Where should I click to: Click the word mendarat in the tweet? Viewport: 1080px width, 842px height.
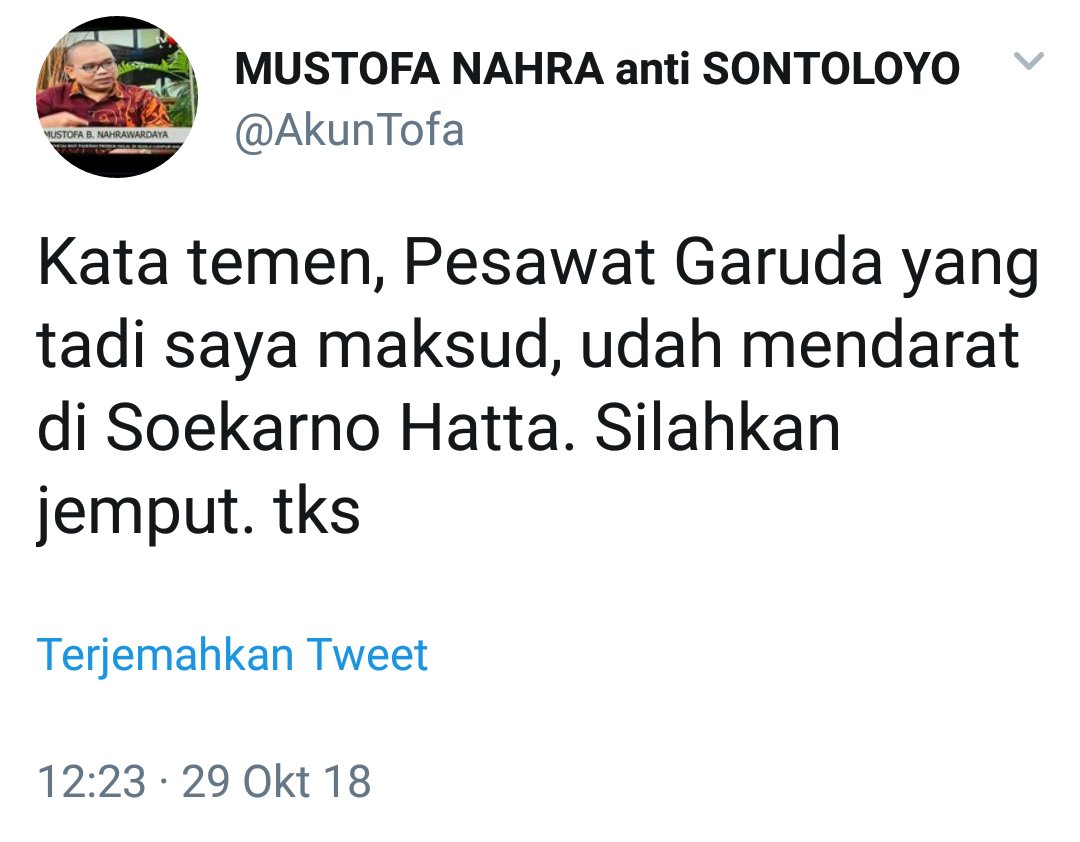[x=880, y=345]
